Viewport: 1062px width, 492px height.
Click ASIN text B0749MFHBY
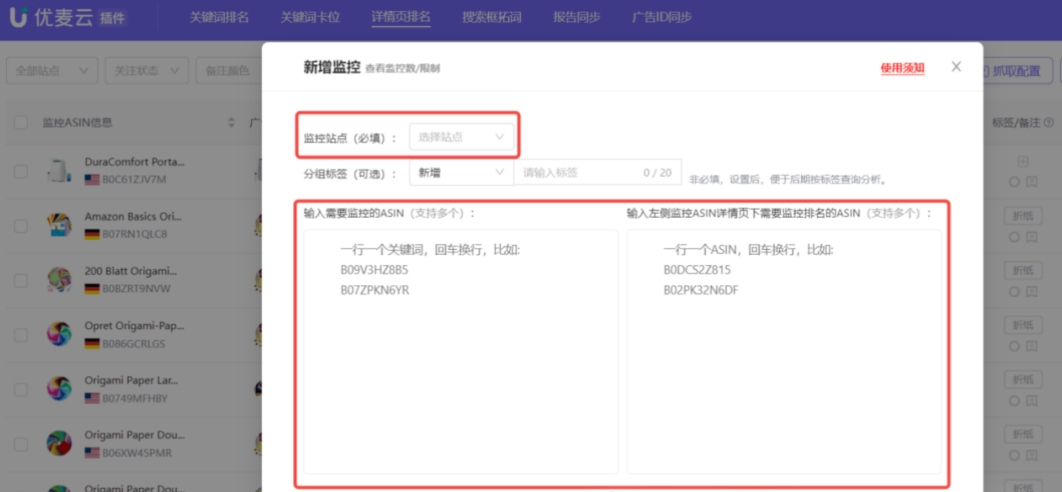coord(134,398)
